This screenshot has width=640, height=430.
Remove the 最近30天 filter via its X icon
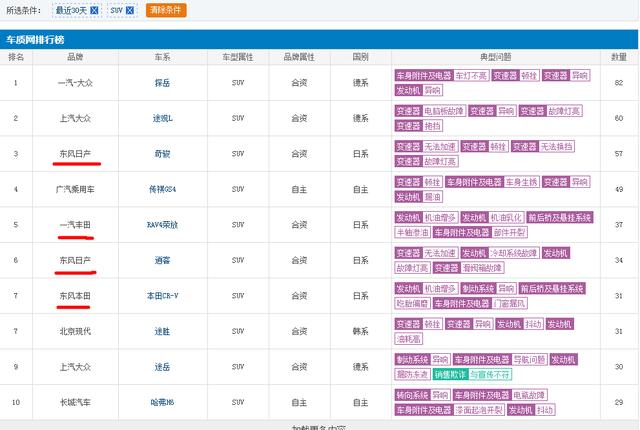tap(94, 10)
